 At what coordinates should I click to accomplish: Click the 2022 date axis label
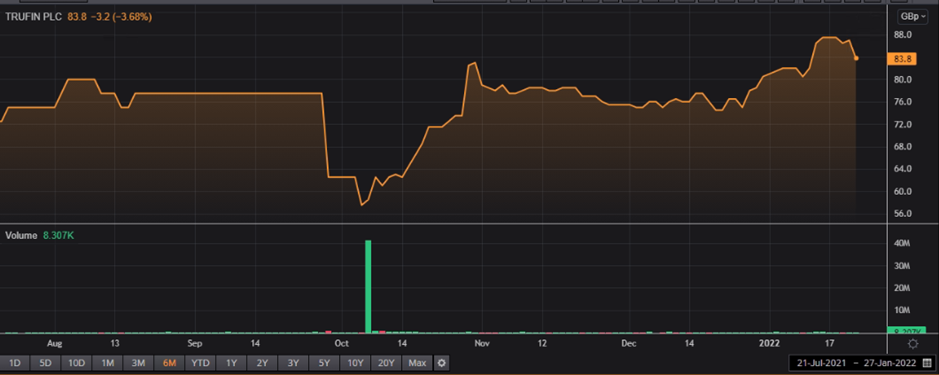coord(770,343)
